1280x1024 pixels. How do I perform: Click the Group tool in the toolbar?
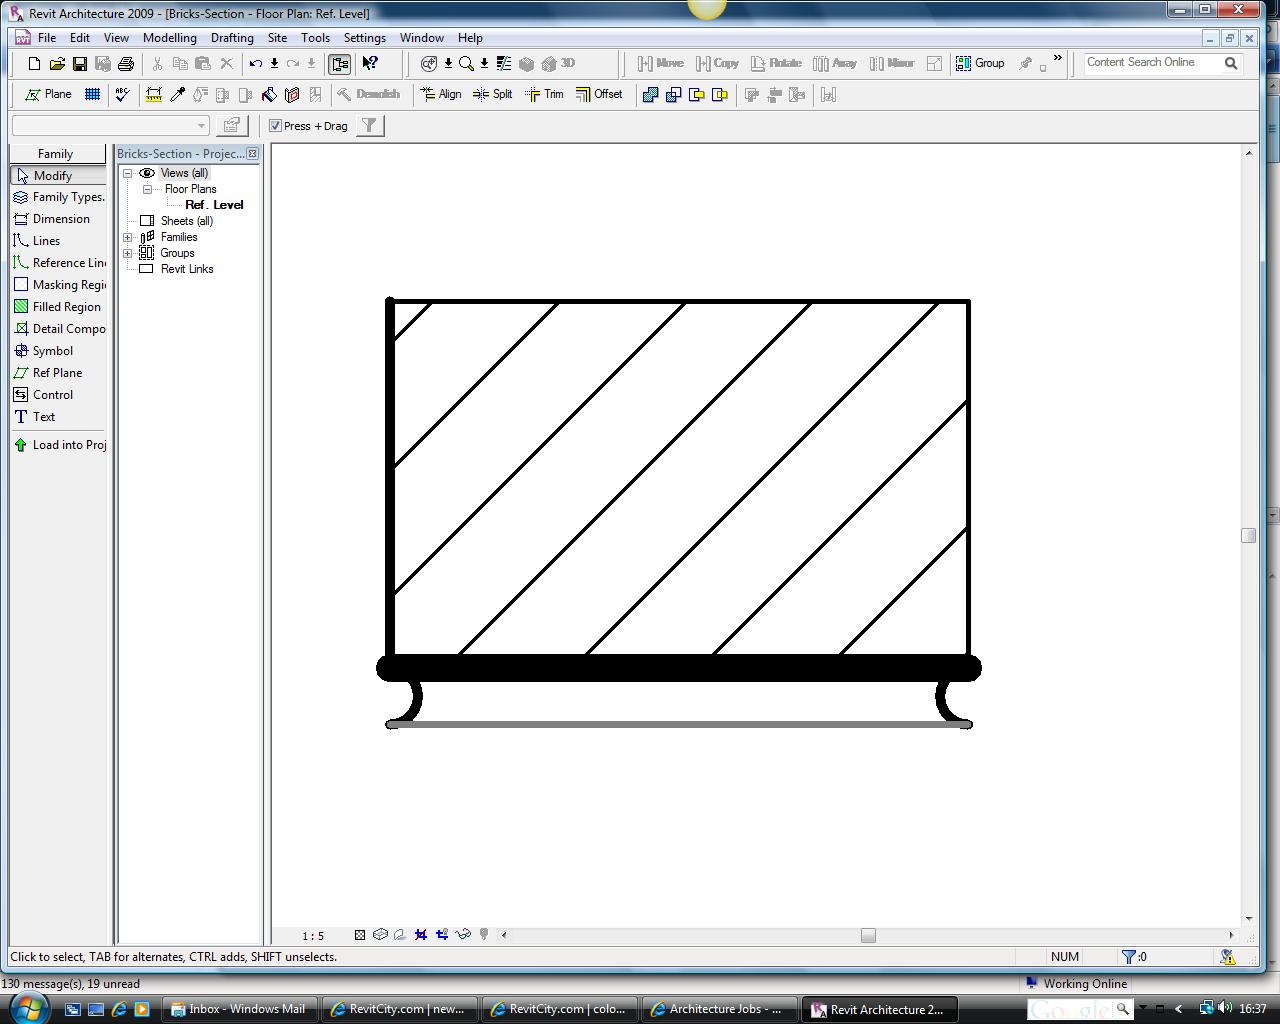[x=980, y=63]
